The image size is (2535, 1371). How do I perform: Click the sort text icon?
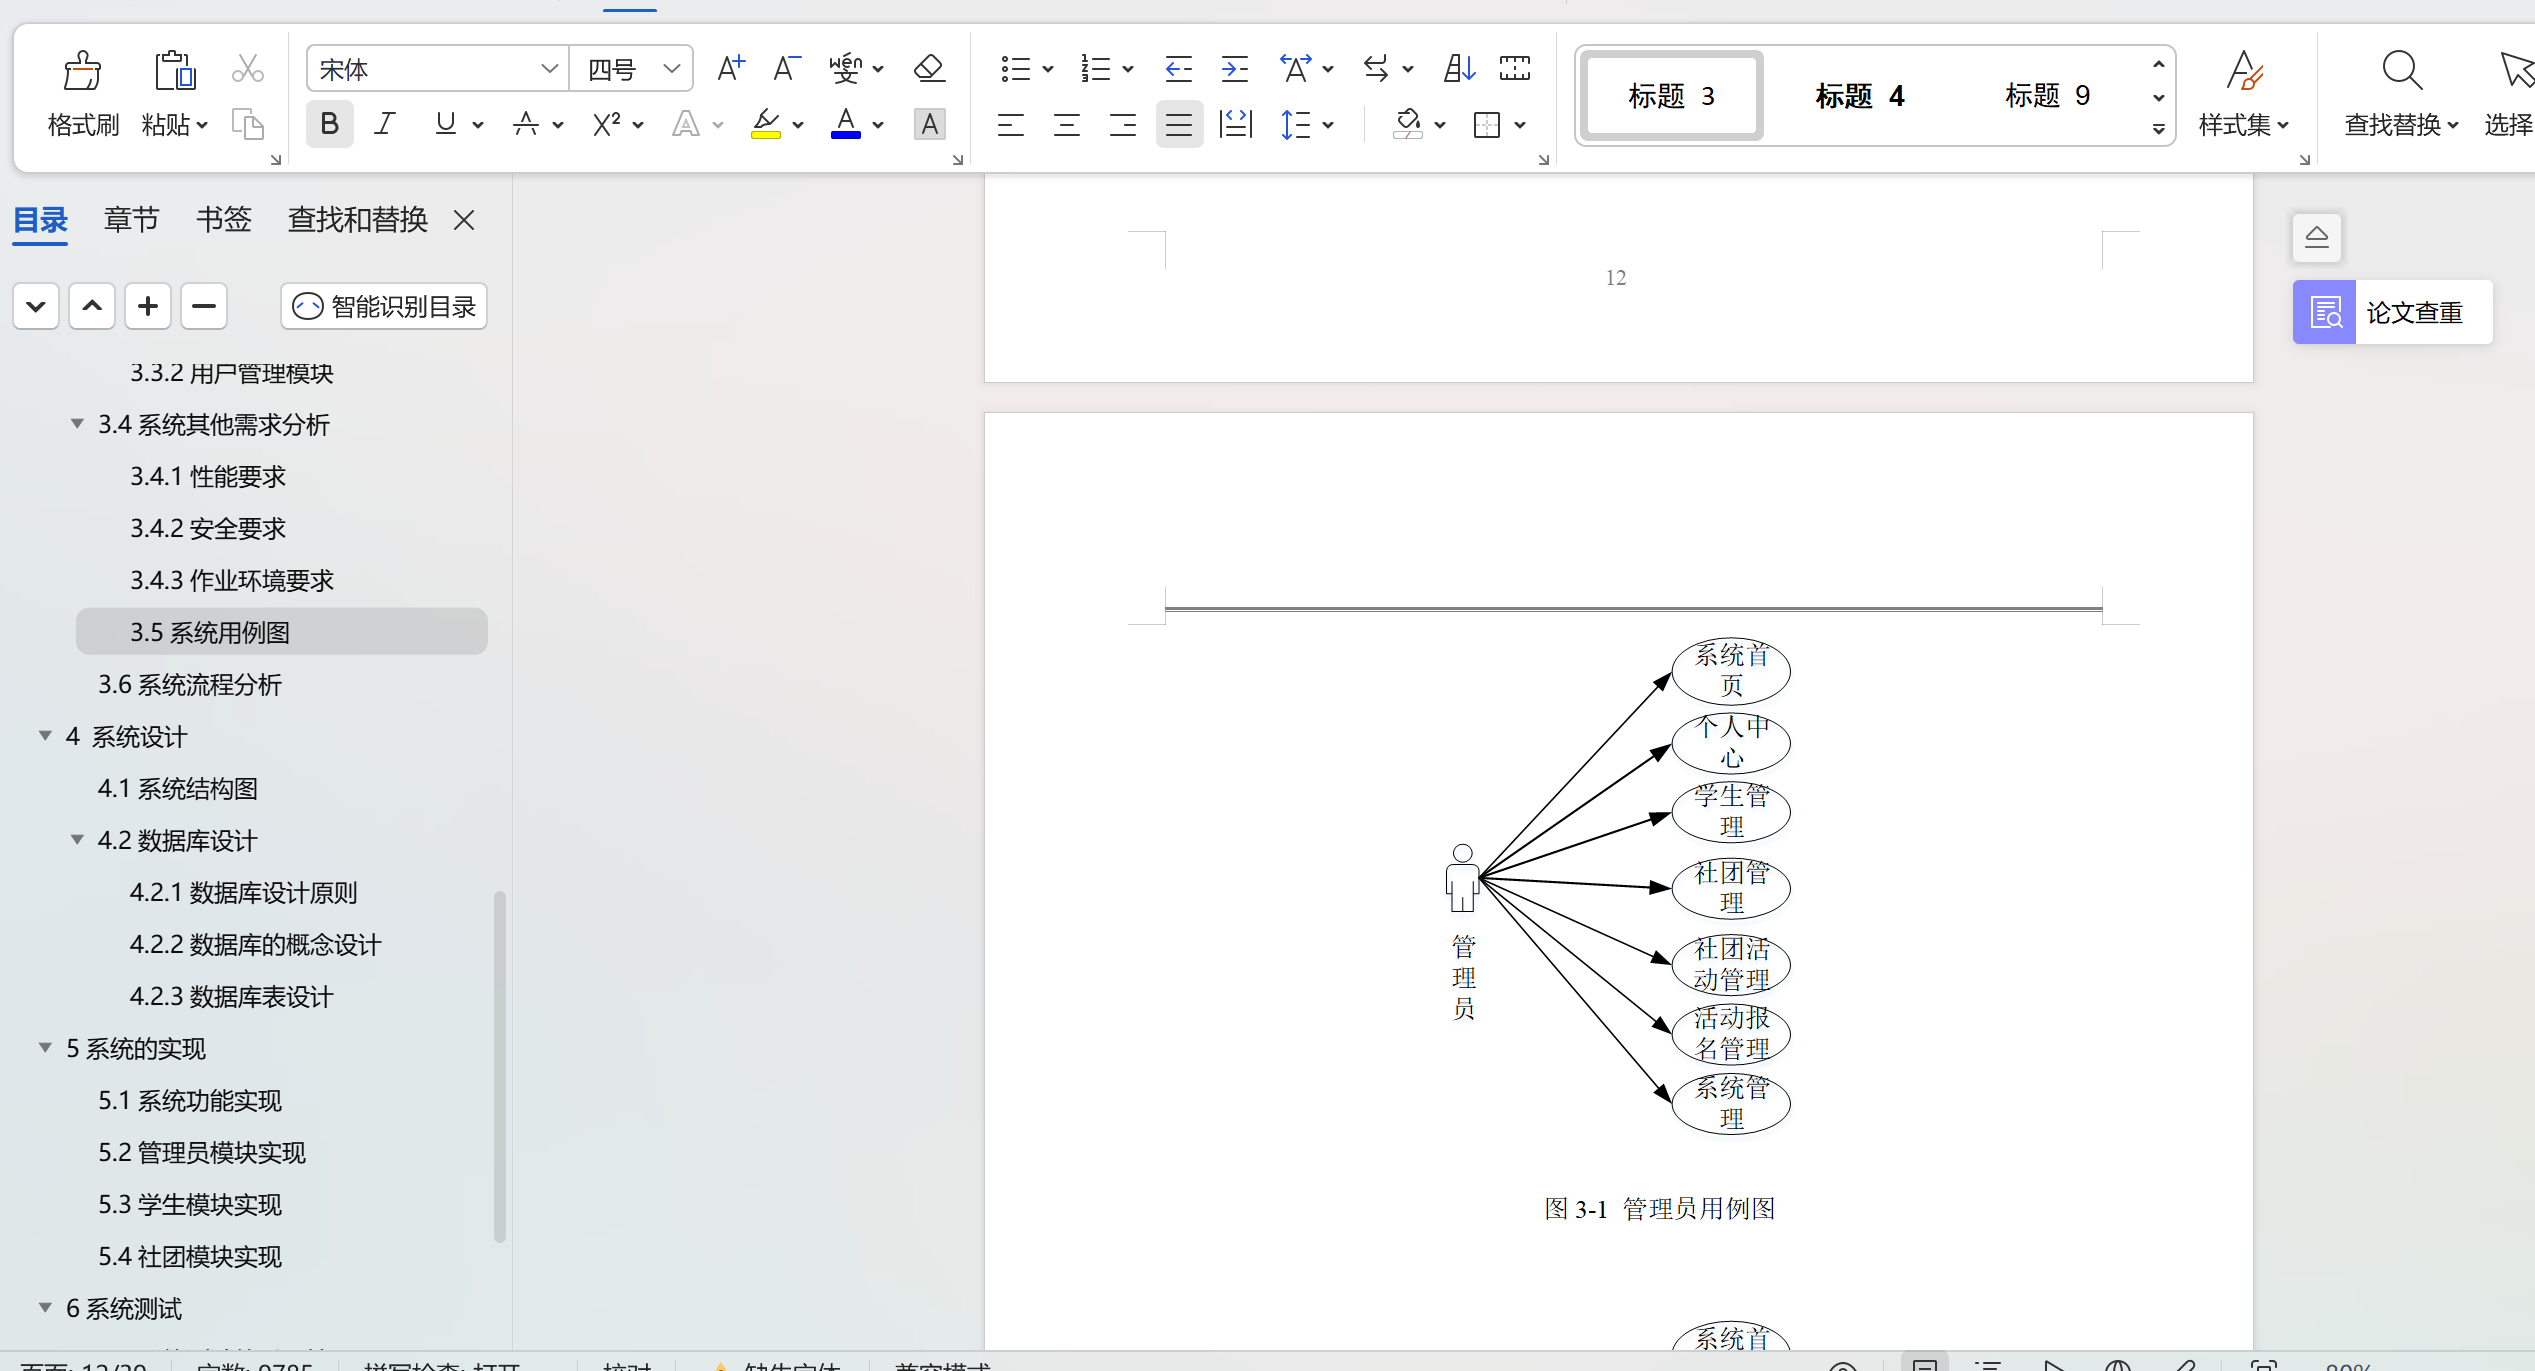click(x=1459, y=69)
